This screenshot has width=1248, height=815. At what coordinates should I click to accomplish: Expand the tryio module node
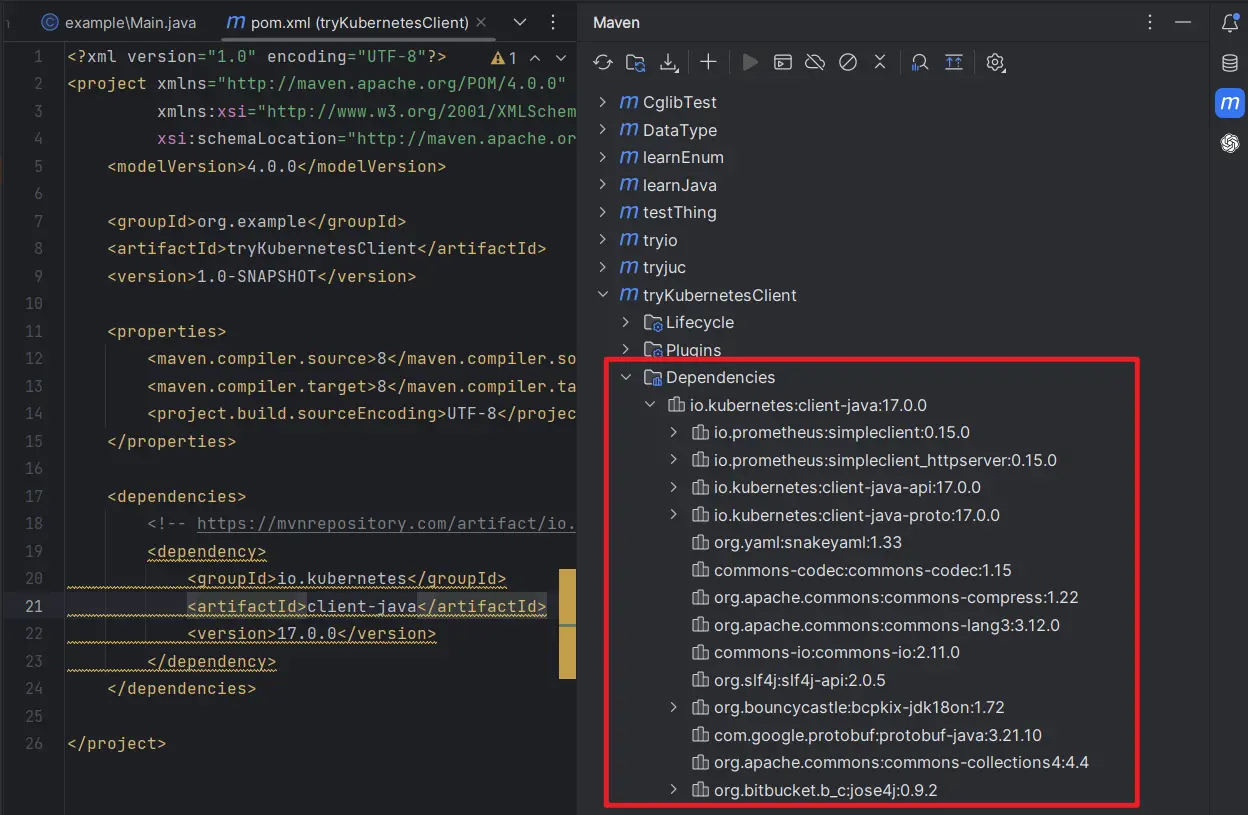tap(603, 240)
